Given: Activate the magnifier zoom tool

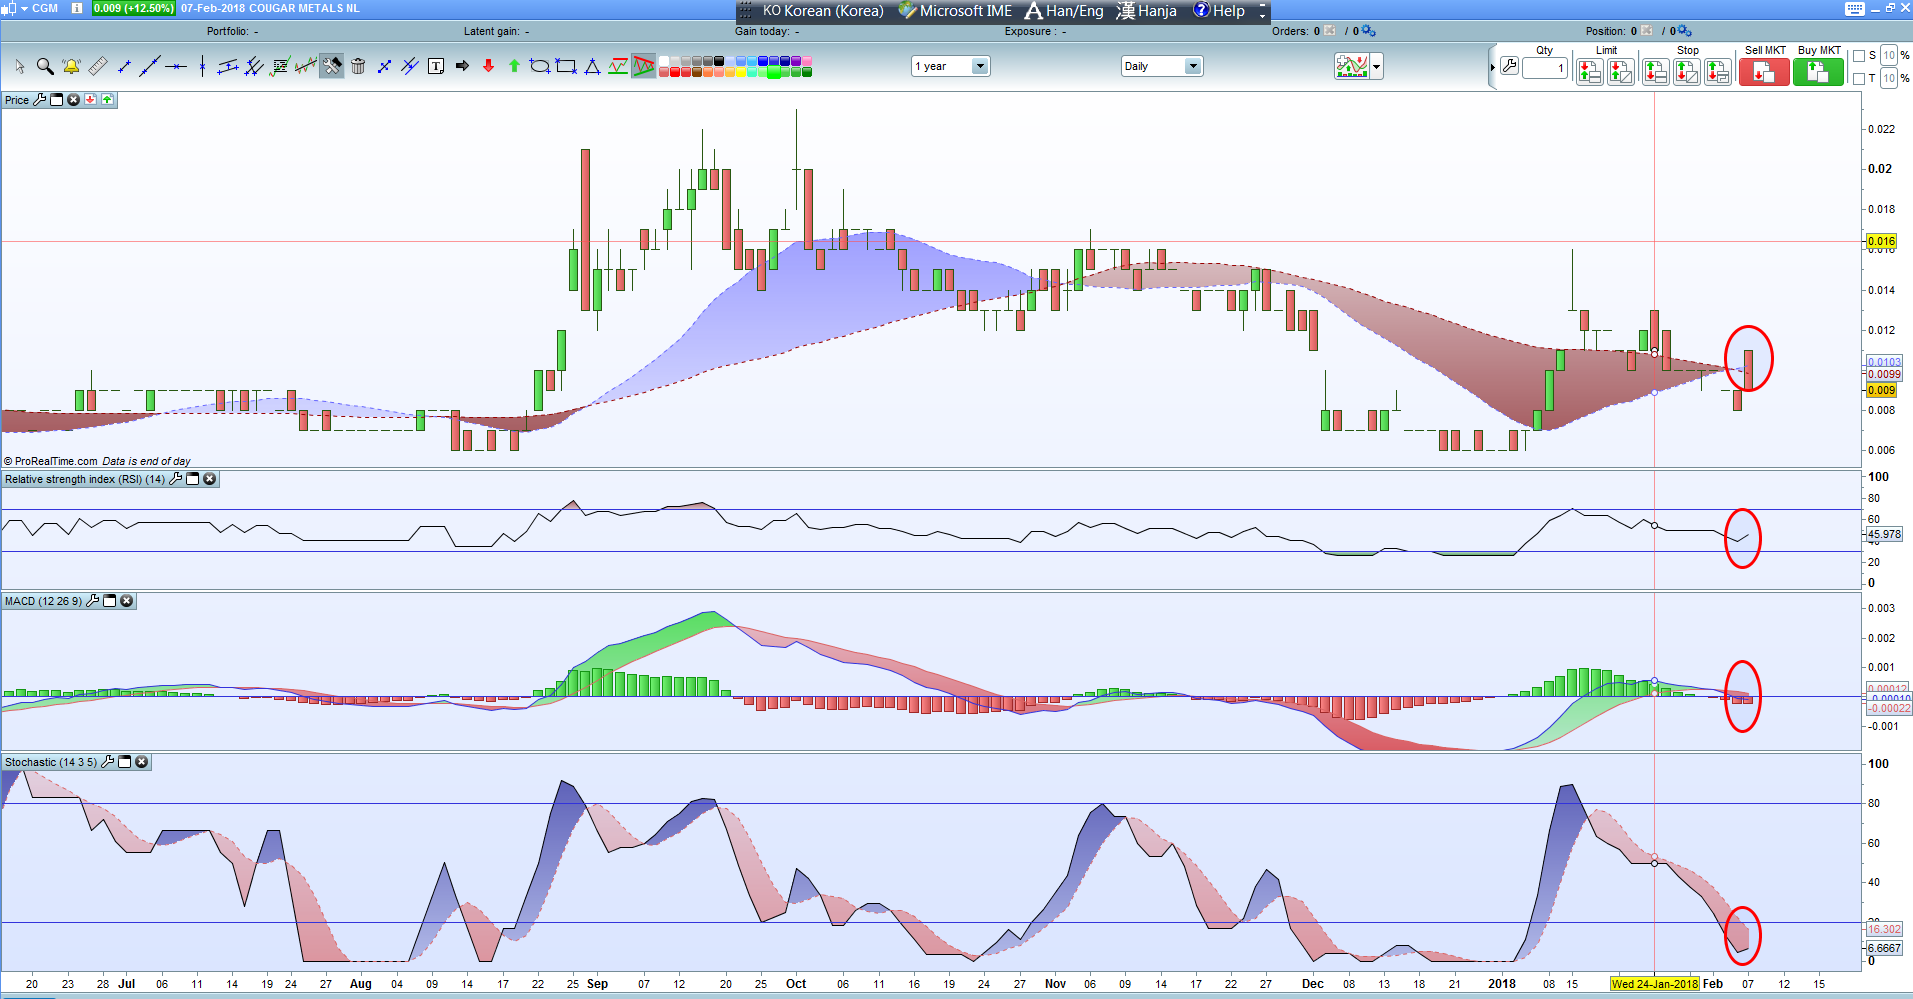Looking at the screenshot, I should (45, 66).
